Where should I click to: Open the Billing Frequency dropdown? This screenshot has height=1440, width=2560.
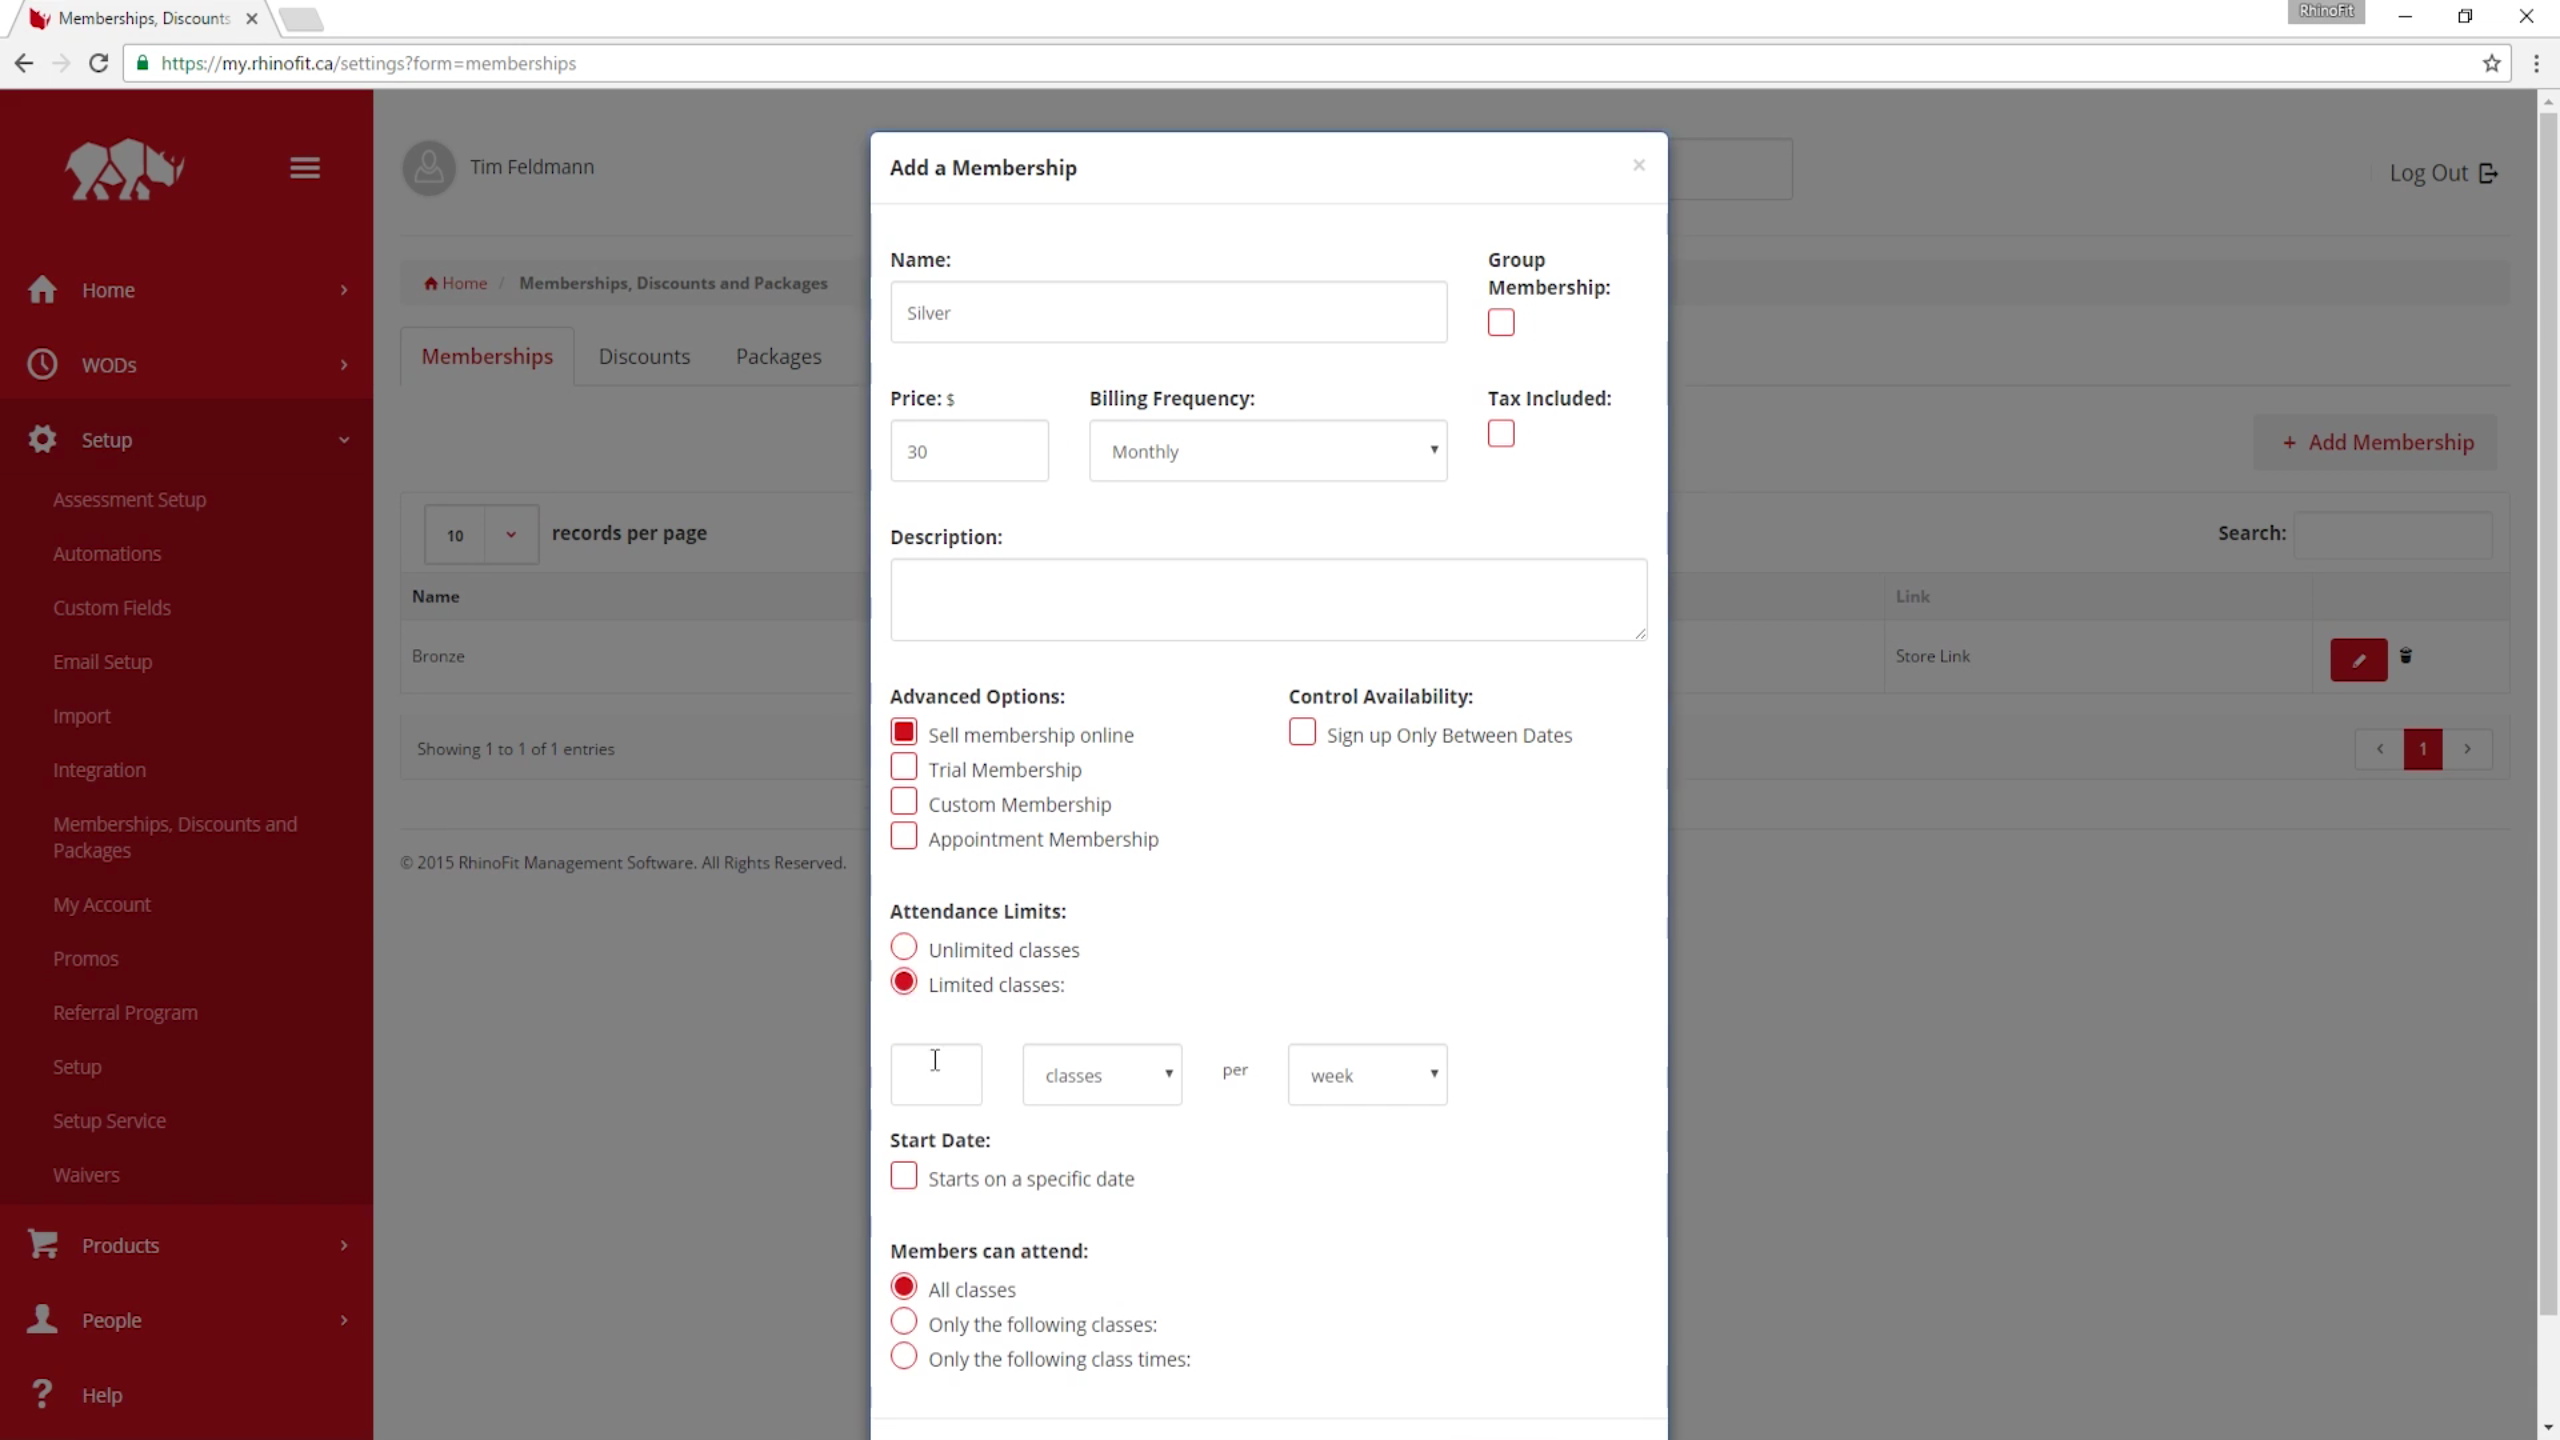[x=1267, y=451]
